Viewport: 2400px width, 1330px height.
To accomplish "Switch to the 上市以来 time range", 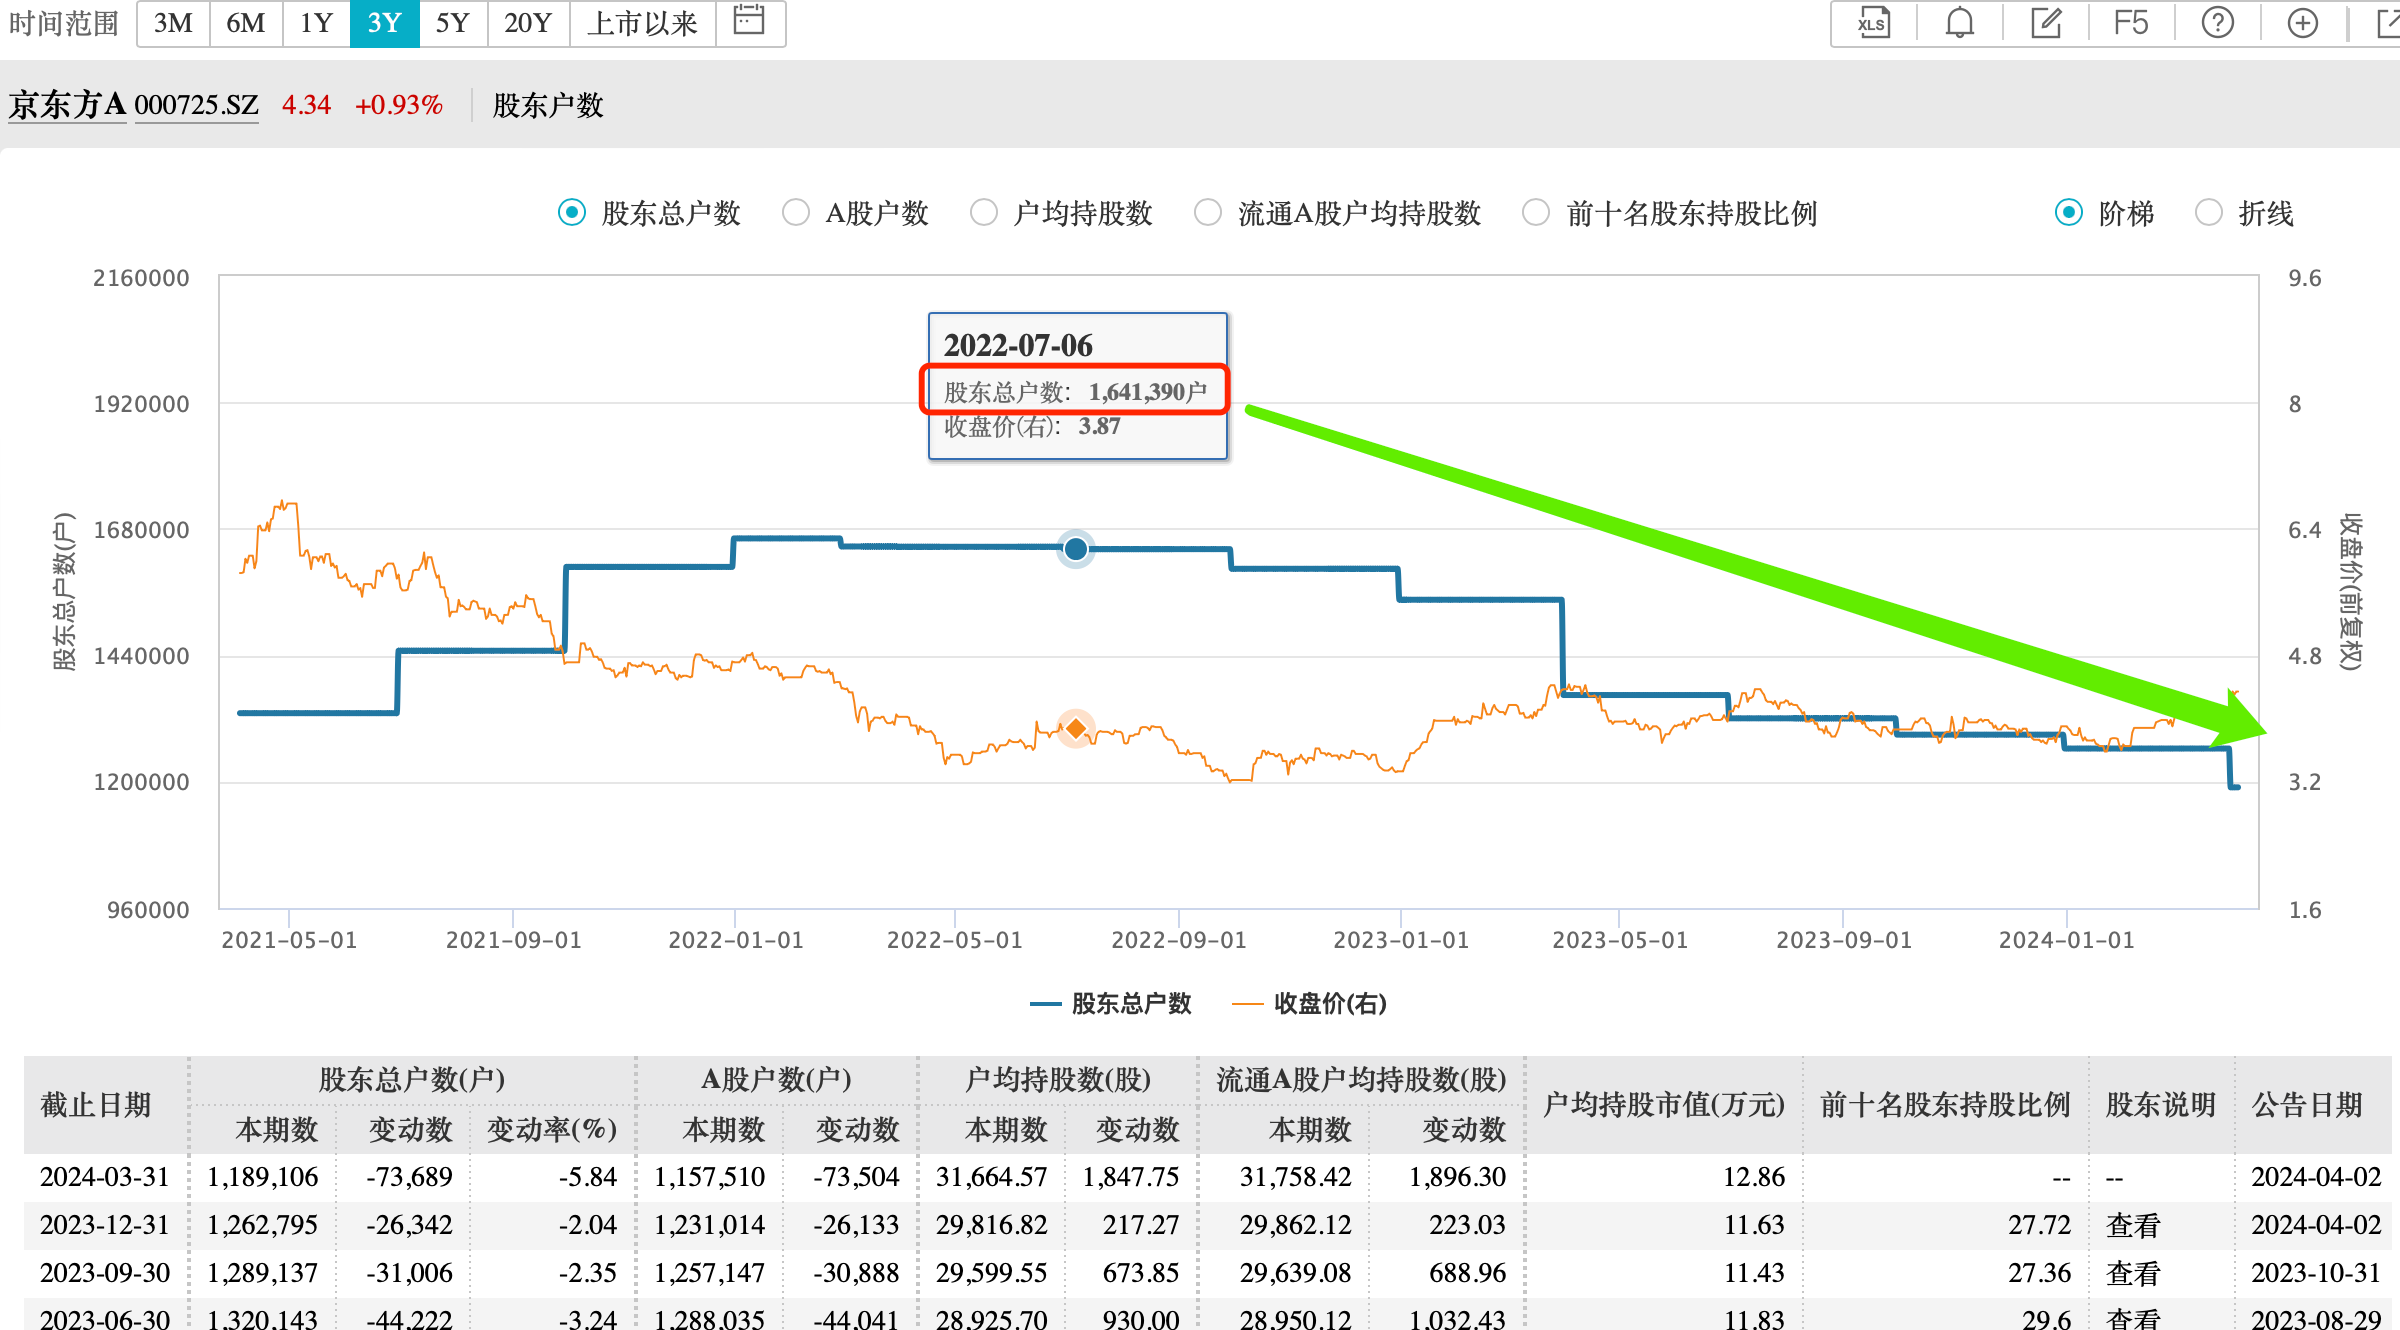I will click(x=642, y=23).
